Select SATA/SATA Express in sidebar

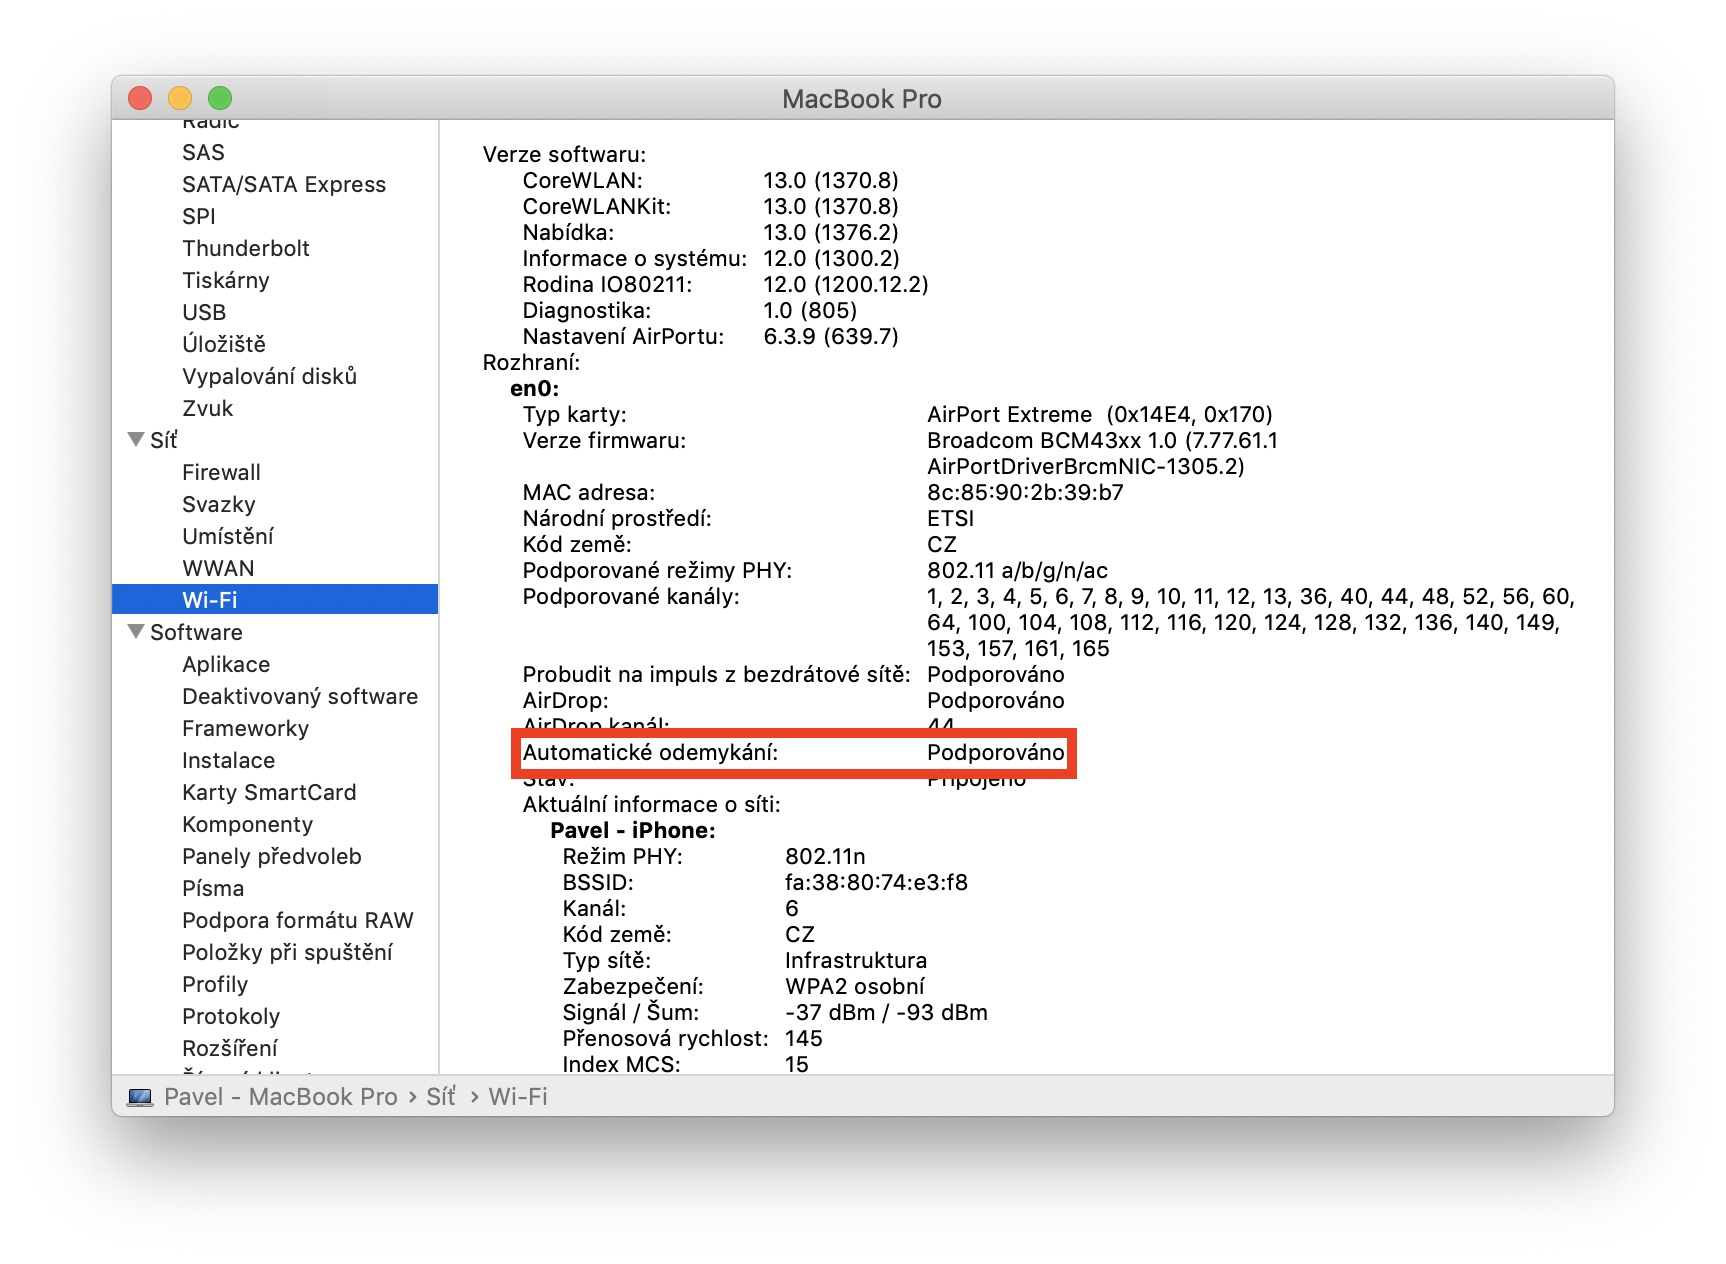point(284,184)
